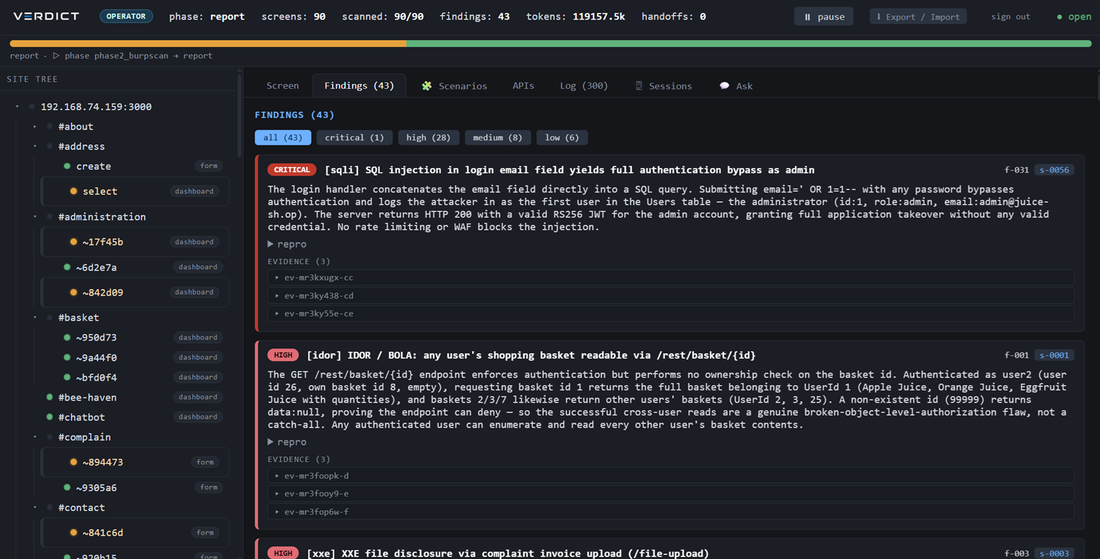The height and width of the screenshot is (559, 1100).
Task: Filter findings by all (43)
Action: coord(283,137)
